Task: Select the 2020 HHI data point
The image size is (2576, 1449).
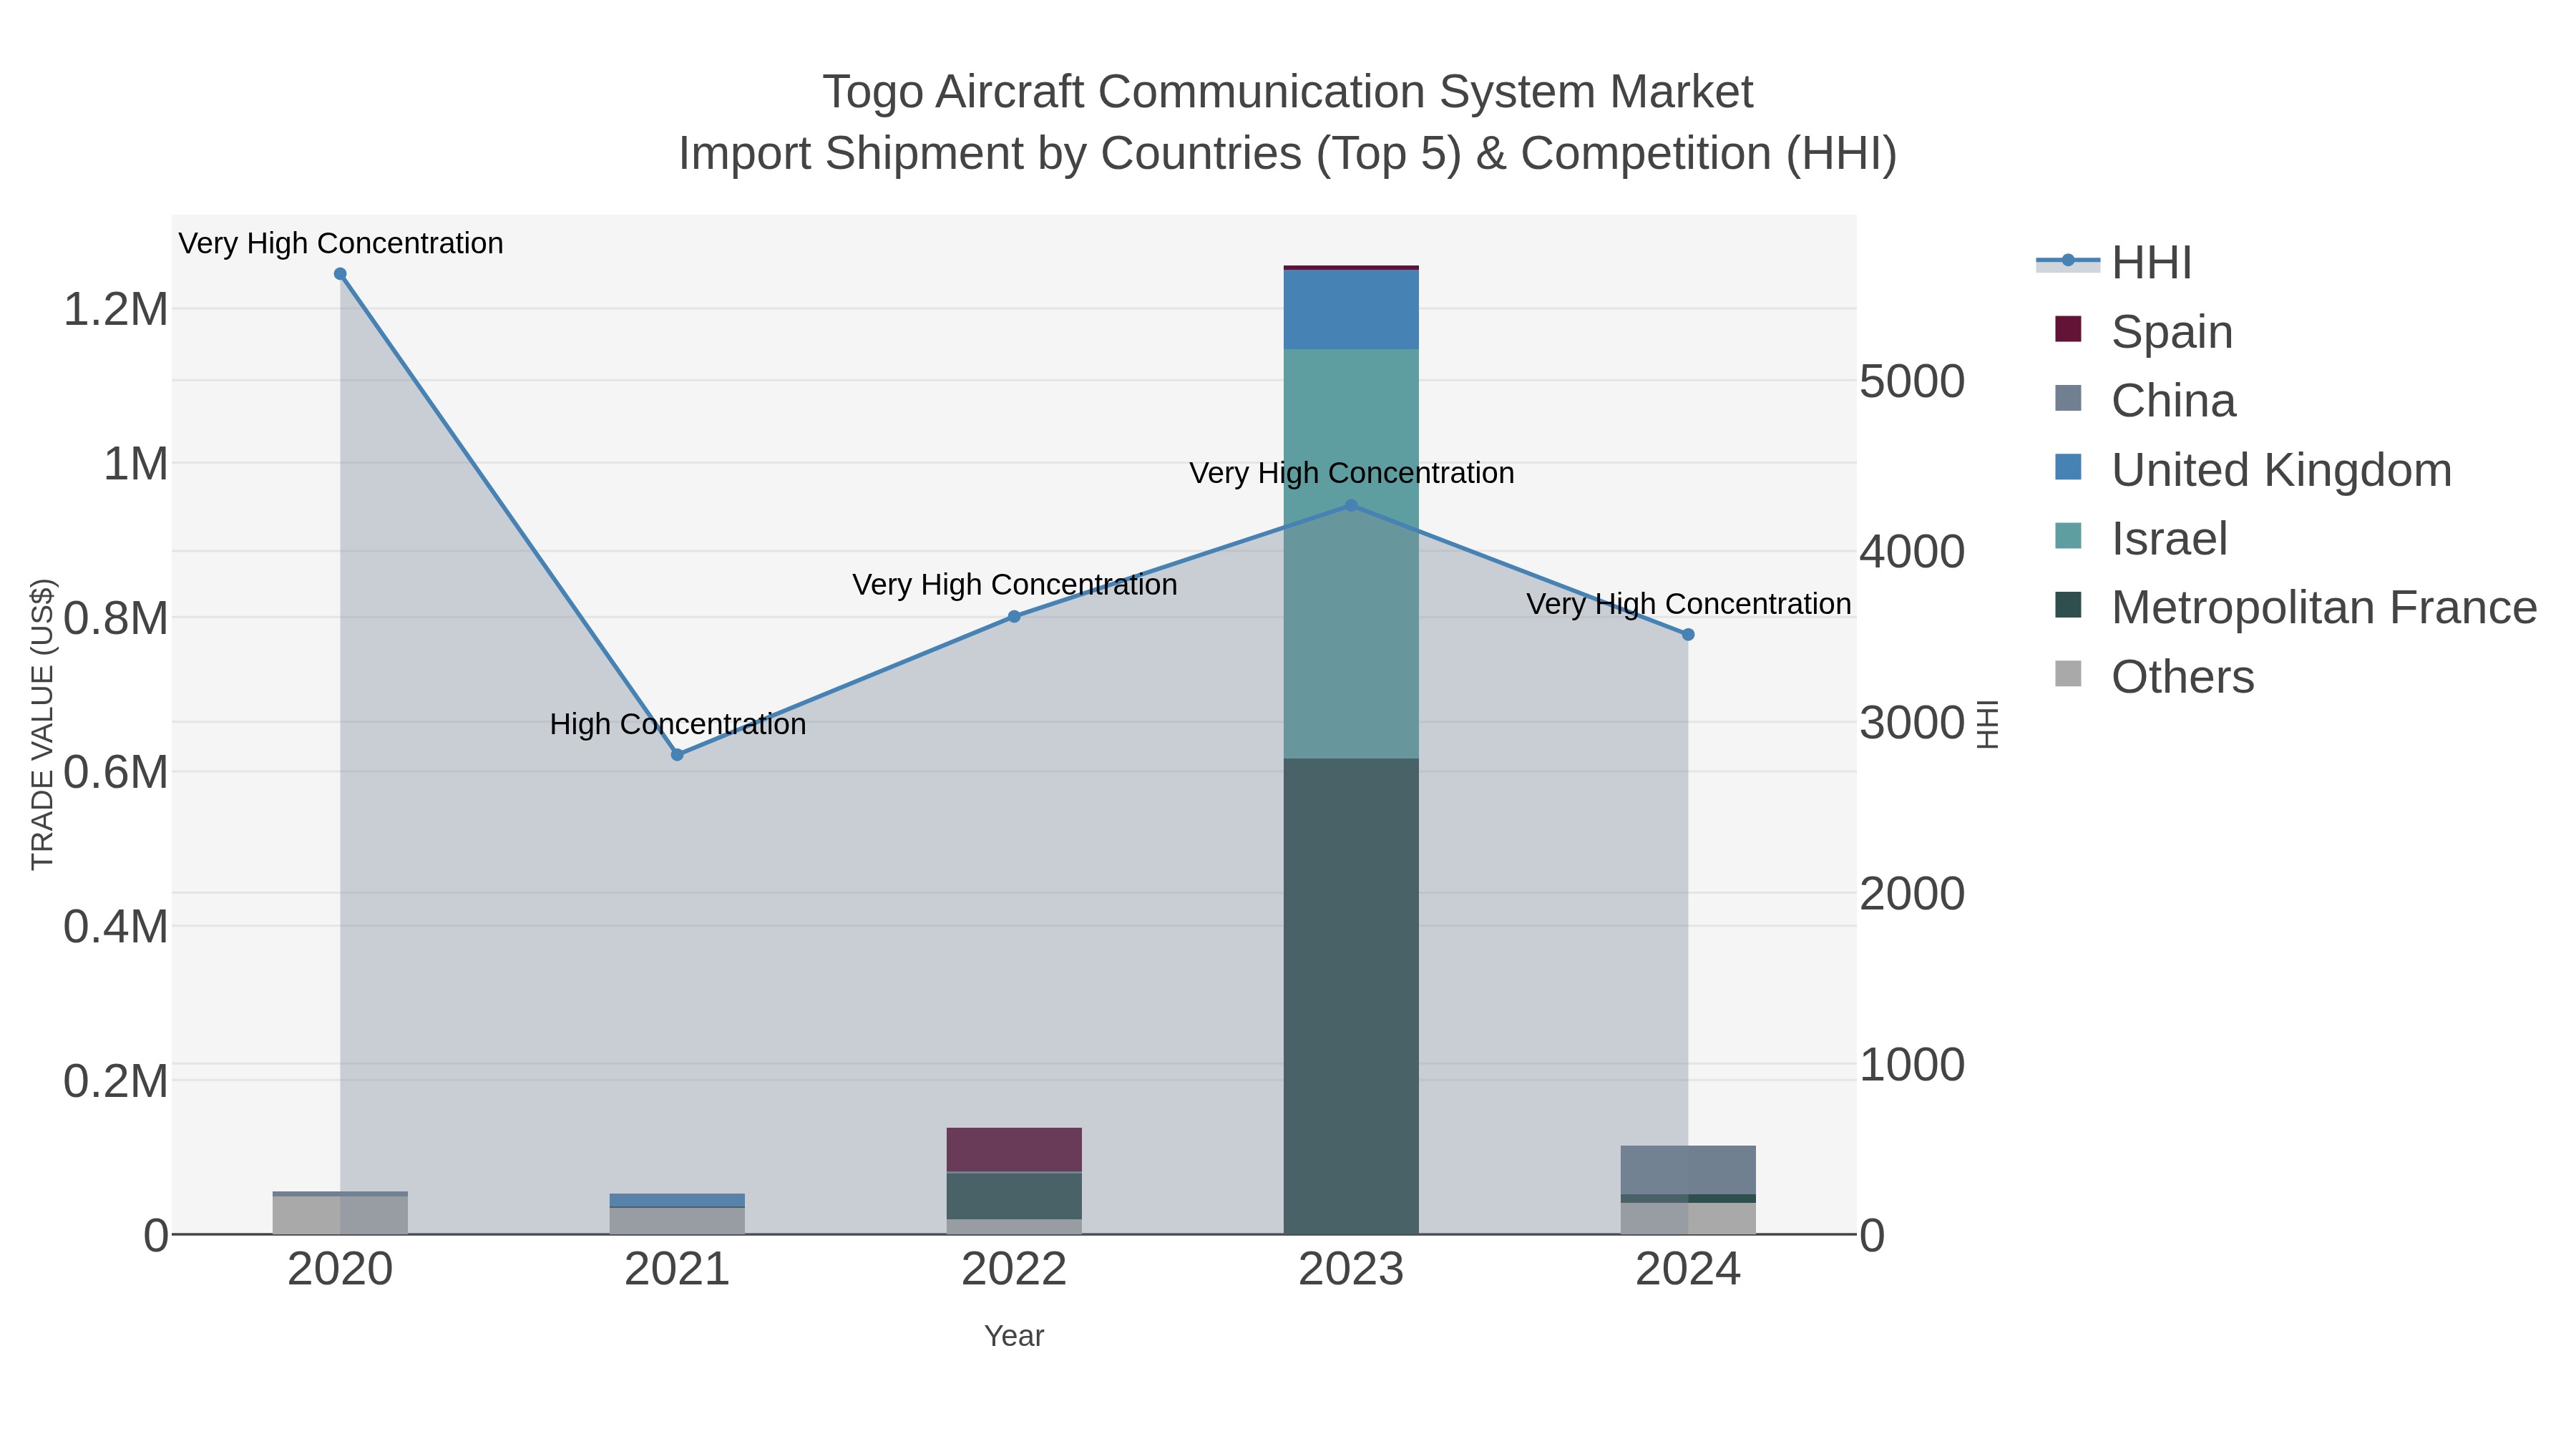Action: pyautogui.click(x=340, y=274)
